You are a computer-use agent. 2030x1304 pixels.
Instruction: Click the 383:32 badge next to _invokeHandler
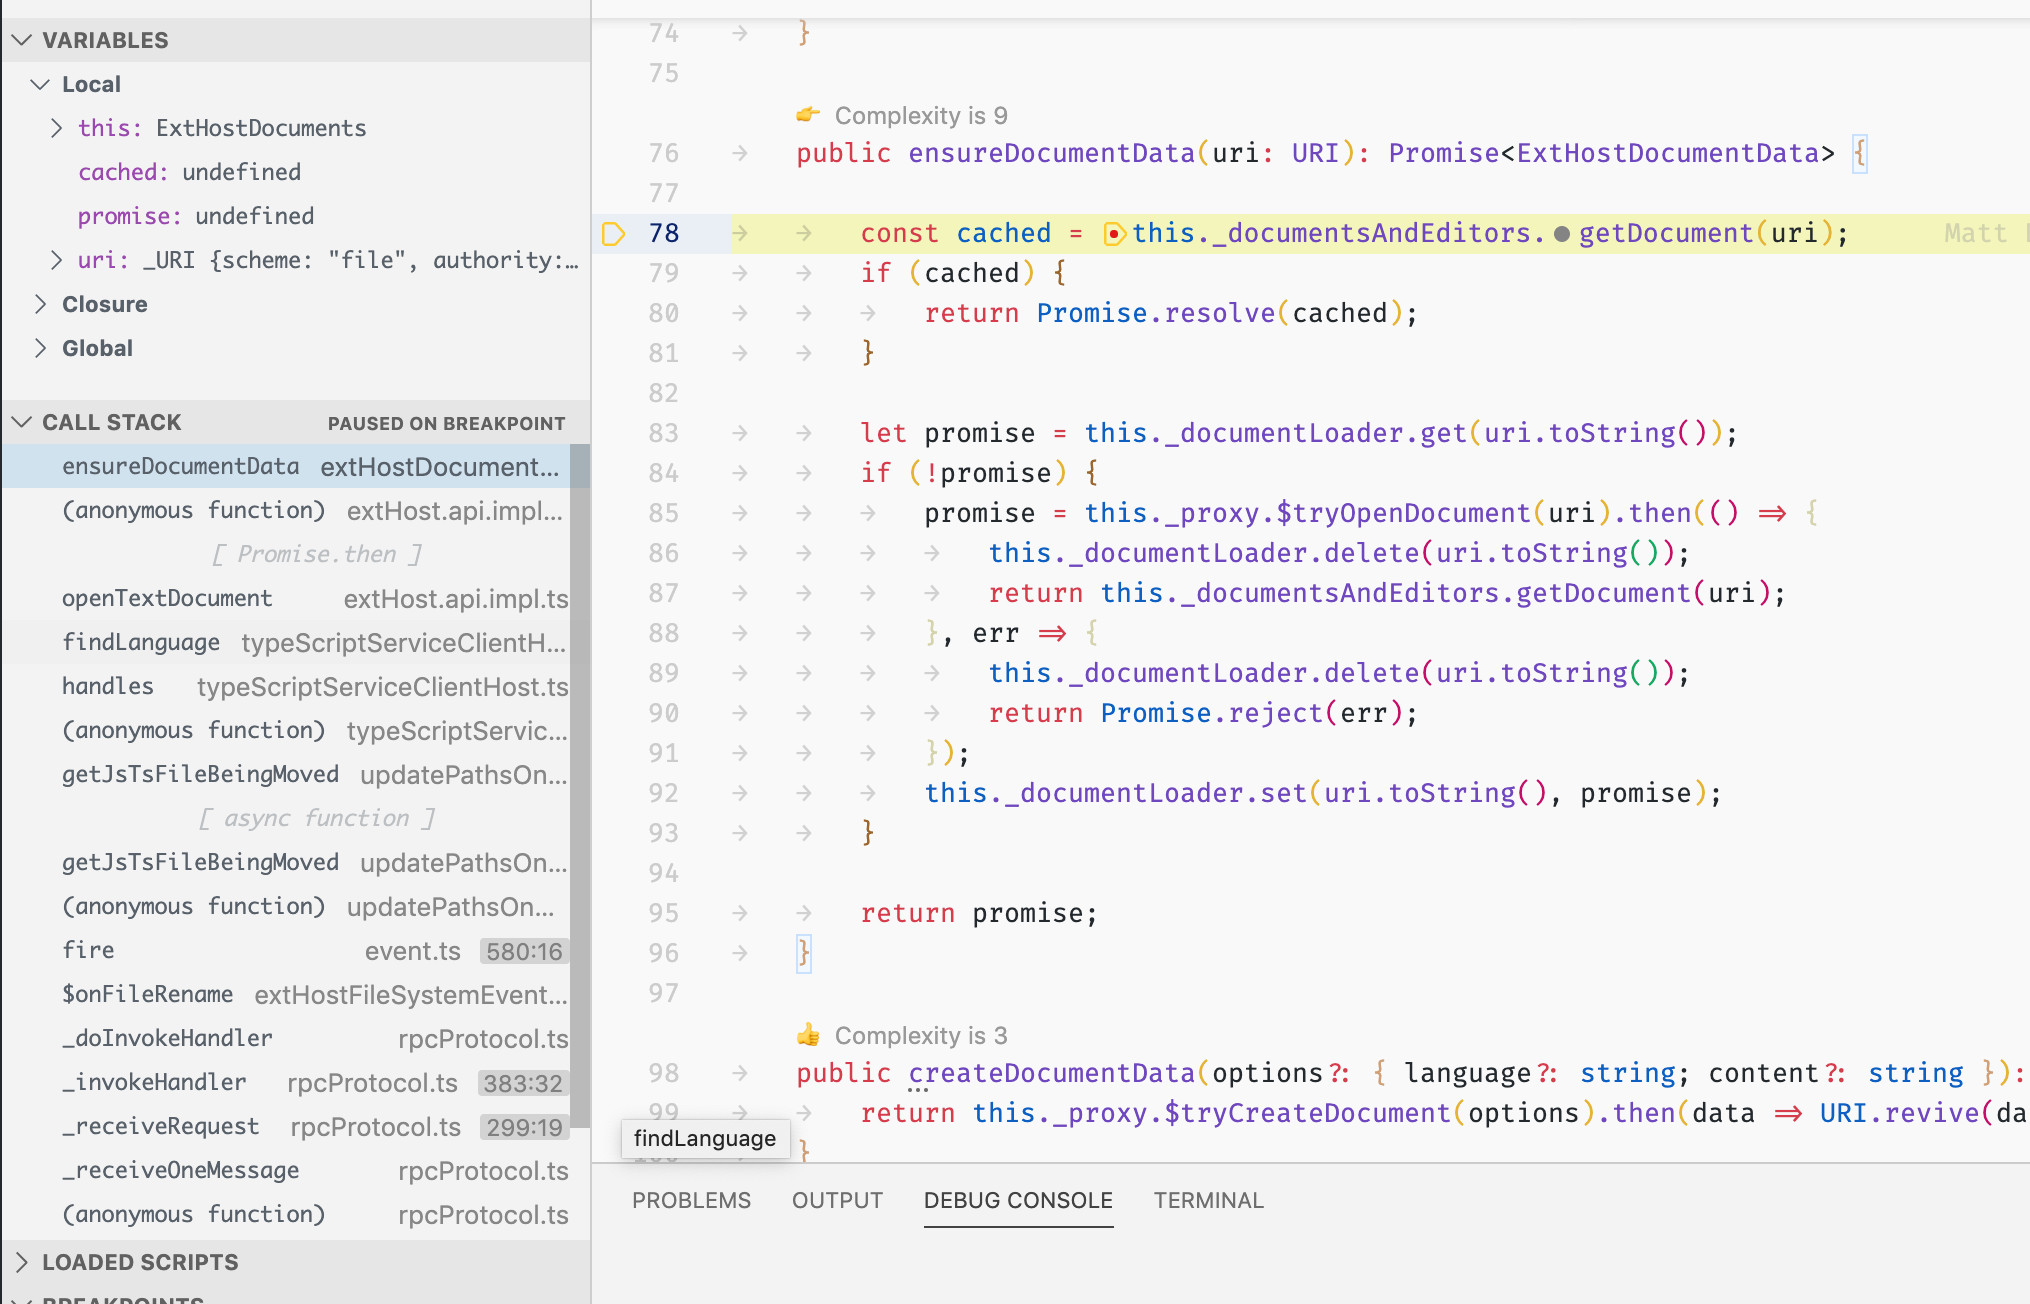pos(523,1082)
